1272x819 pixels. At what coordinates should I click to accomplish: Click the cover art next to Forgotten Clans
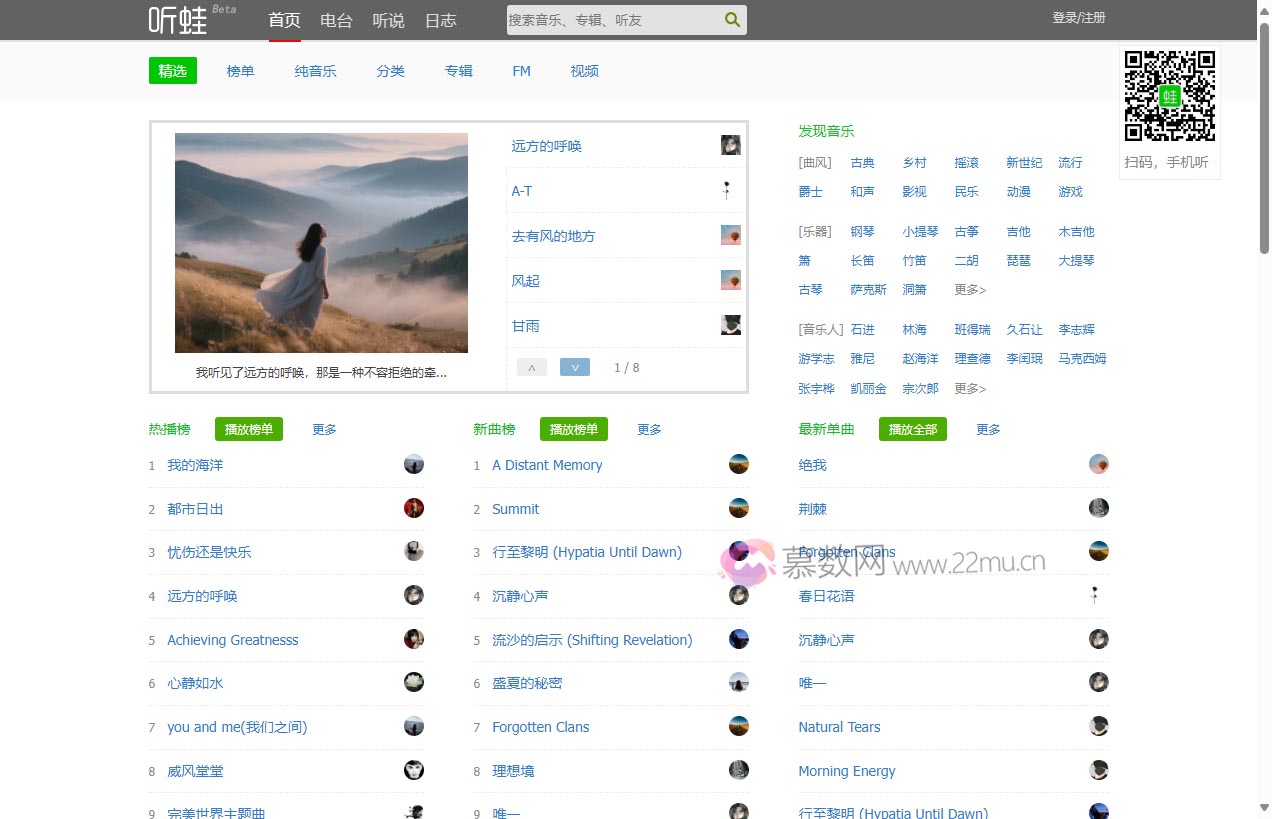pos(738,726)
